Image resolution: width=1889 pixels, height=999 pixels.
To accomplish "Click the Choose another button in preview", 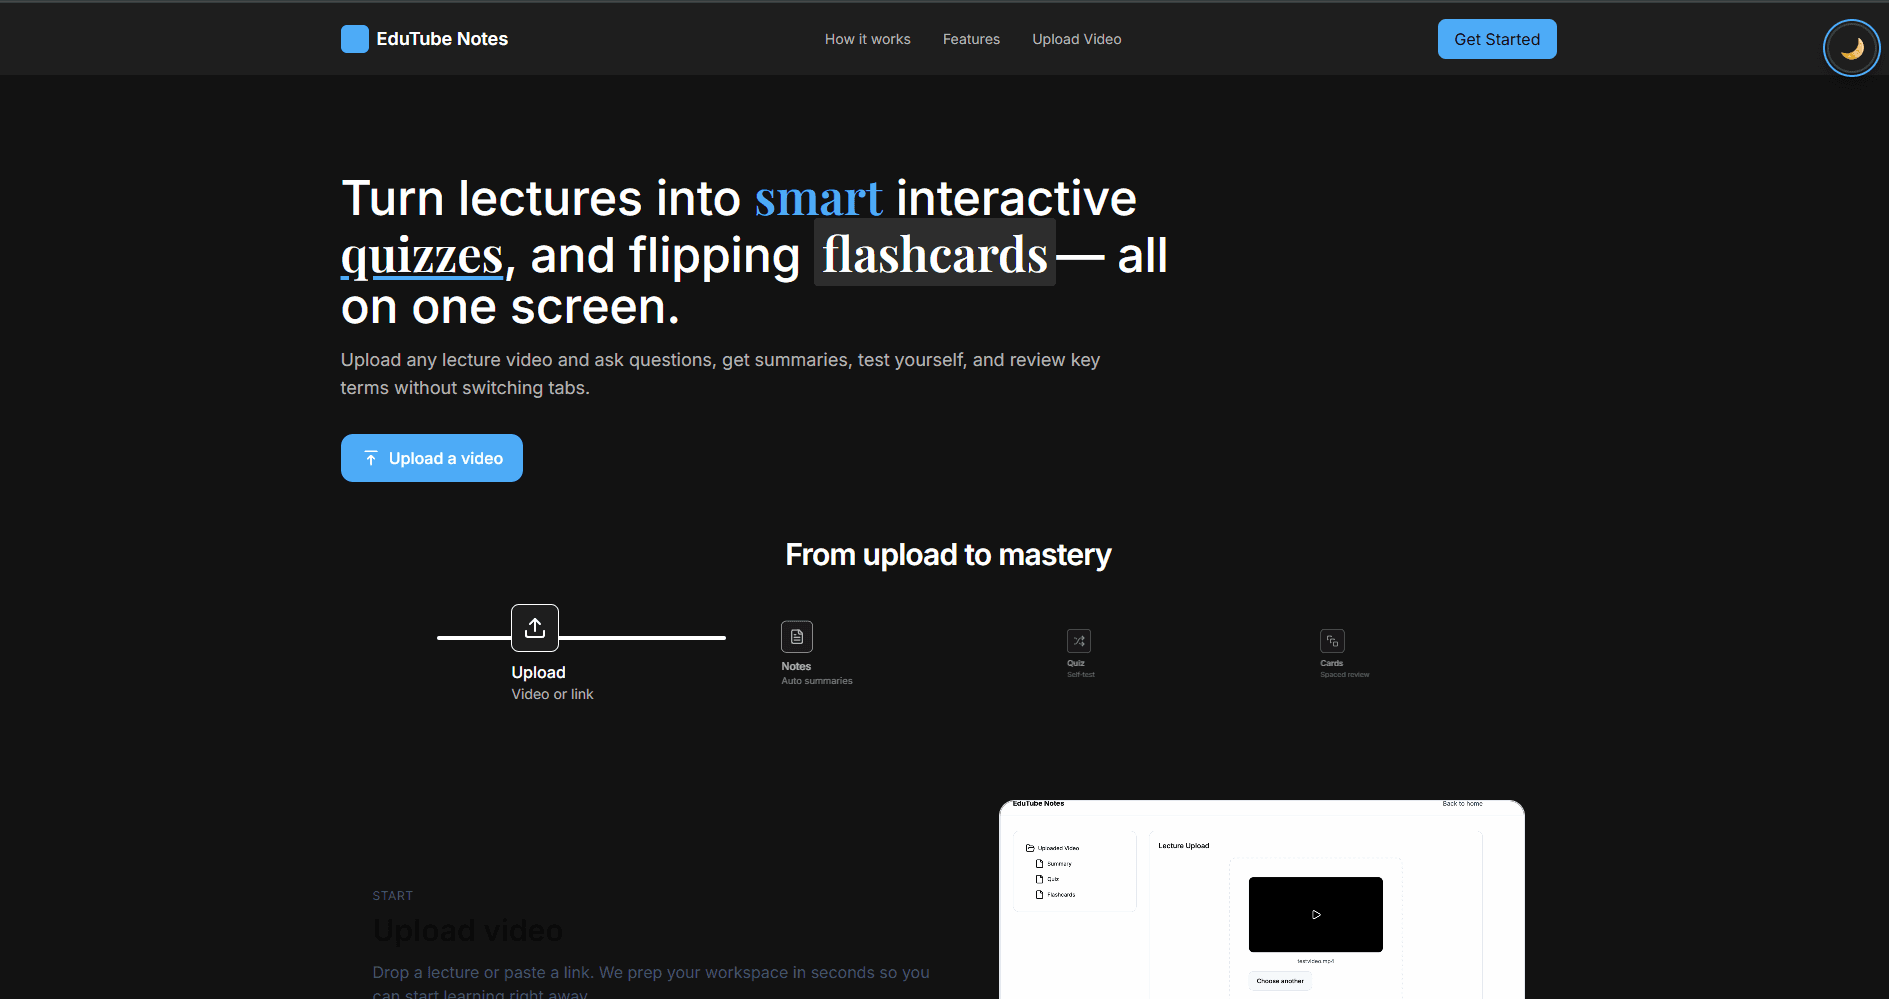I will pyautogui.click(x=1280, y=981).
